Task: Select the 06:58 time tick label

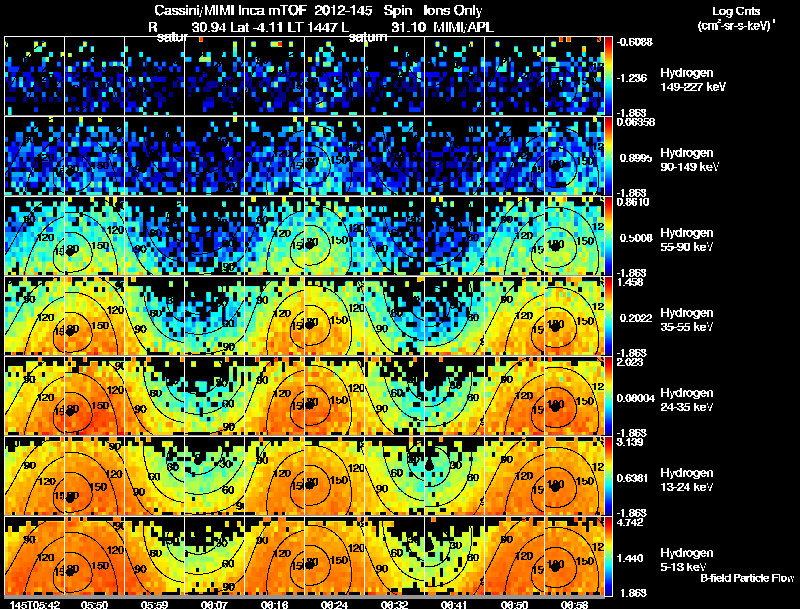Action: pos(574,604)
